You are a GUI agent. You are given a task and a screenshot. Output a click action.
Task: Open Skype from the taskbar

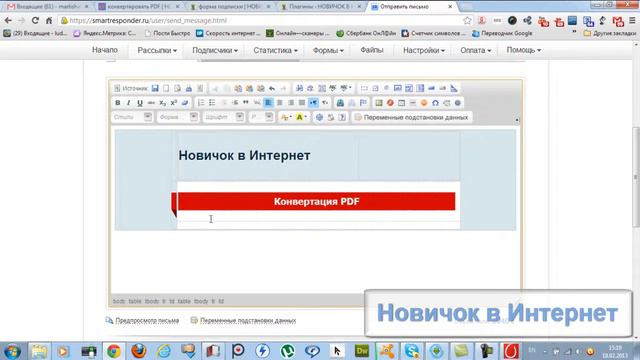[x=412, y=351]
